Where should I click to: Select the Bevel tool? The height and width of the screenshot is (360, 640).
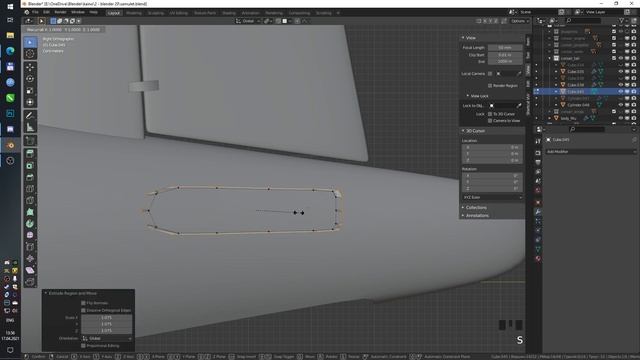click(30, 177)
